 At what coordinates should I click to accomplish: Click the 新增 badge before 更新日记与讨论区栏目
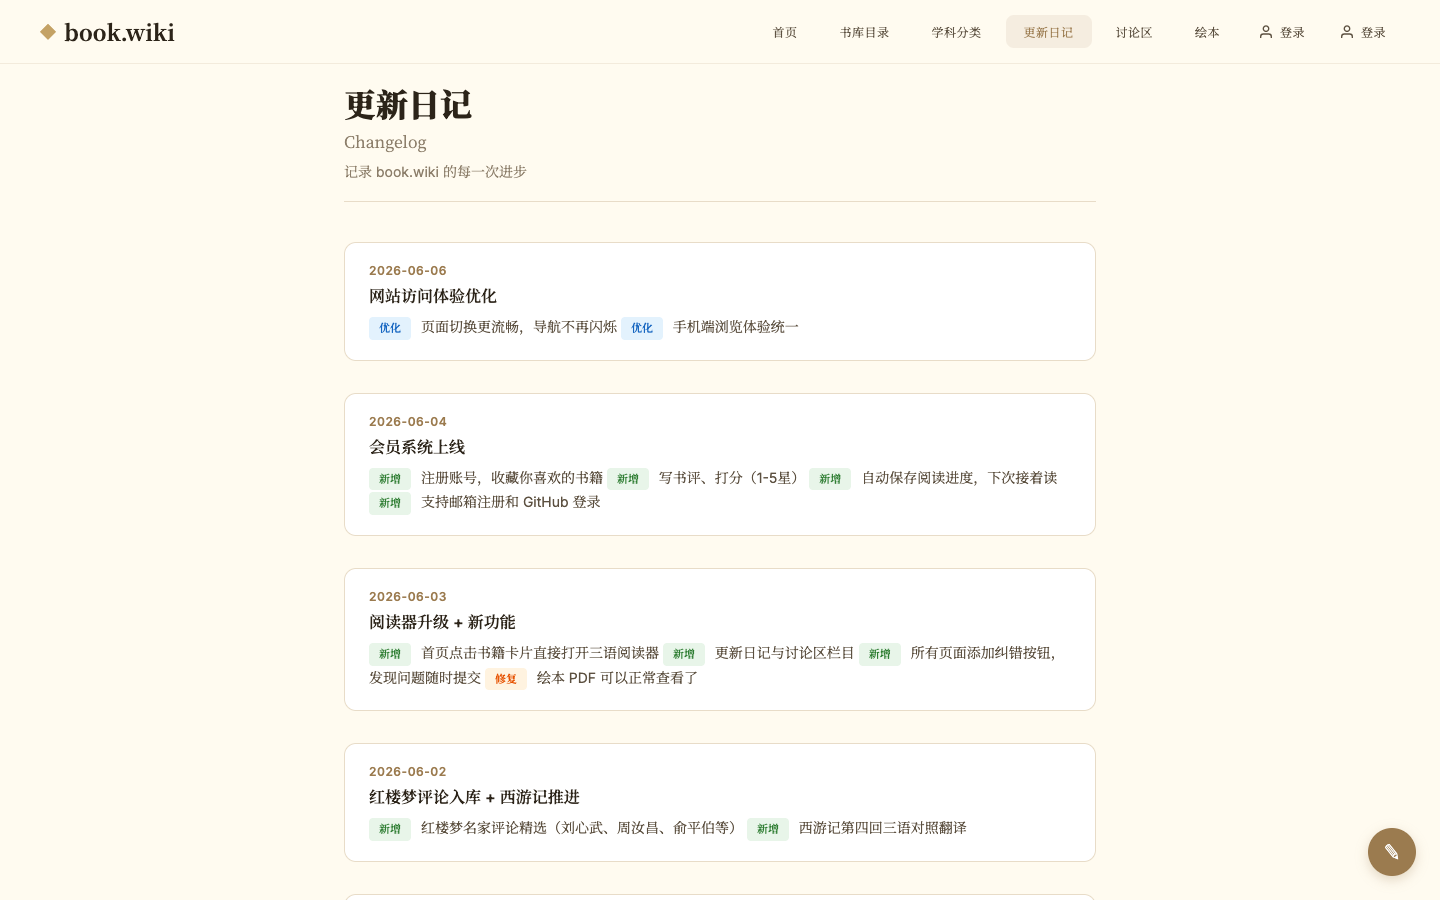click(684, 654)
